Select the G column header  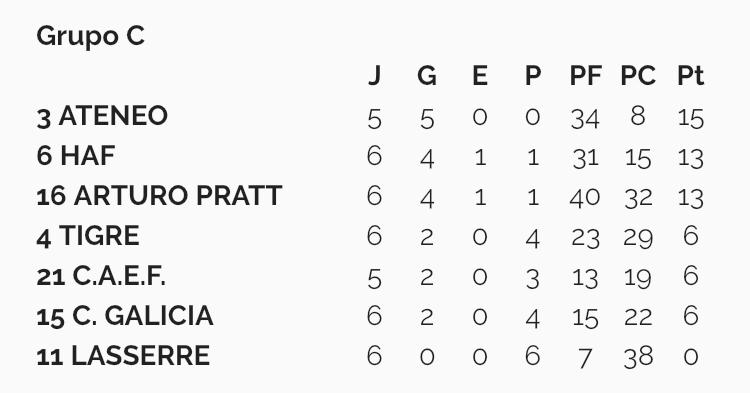[427, 76]
